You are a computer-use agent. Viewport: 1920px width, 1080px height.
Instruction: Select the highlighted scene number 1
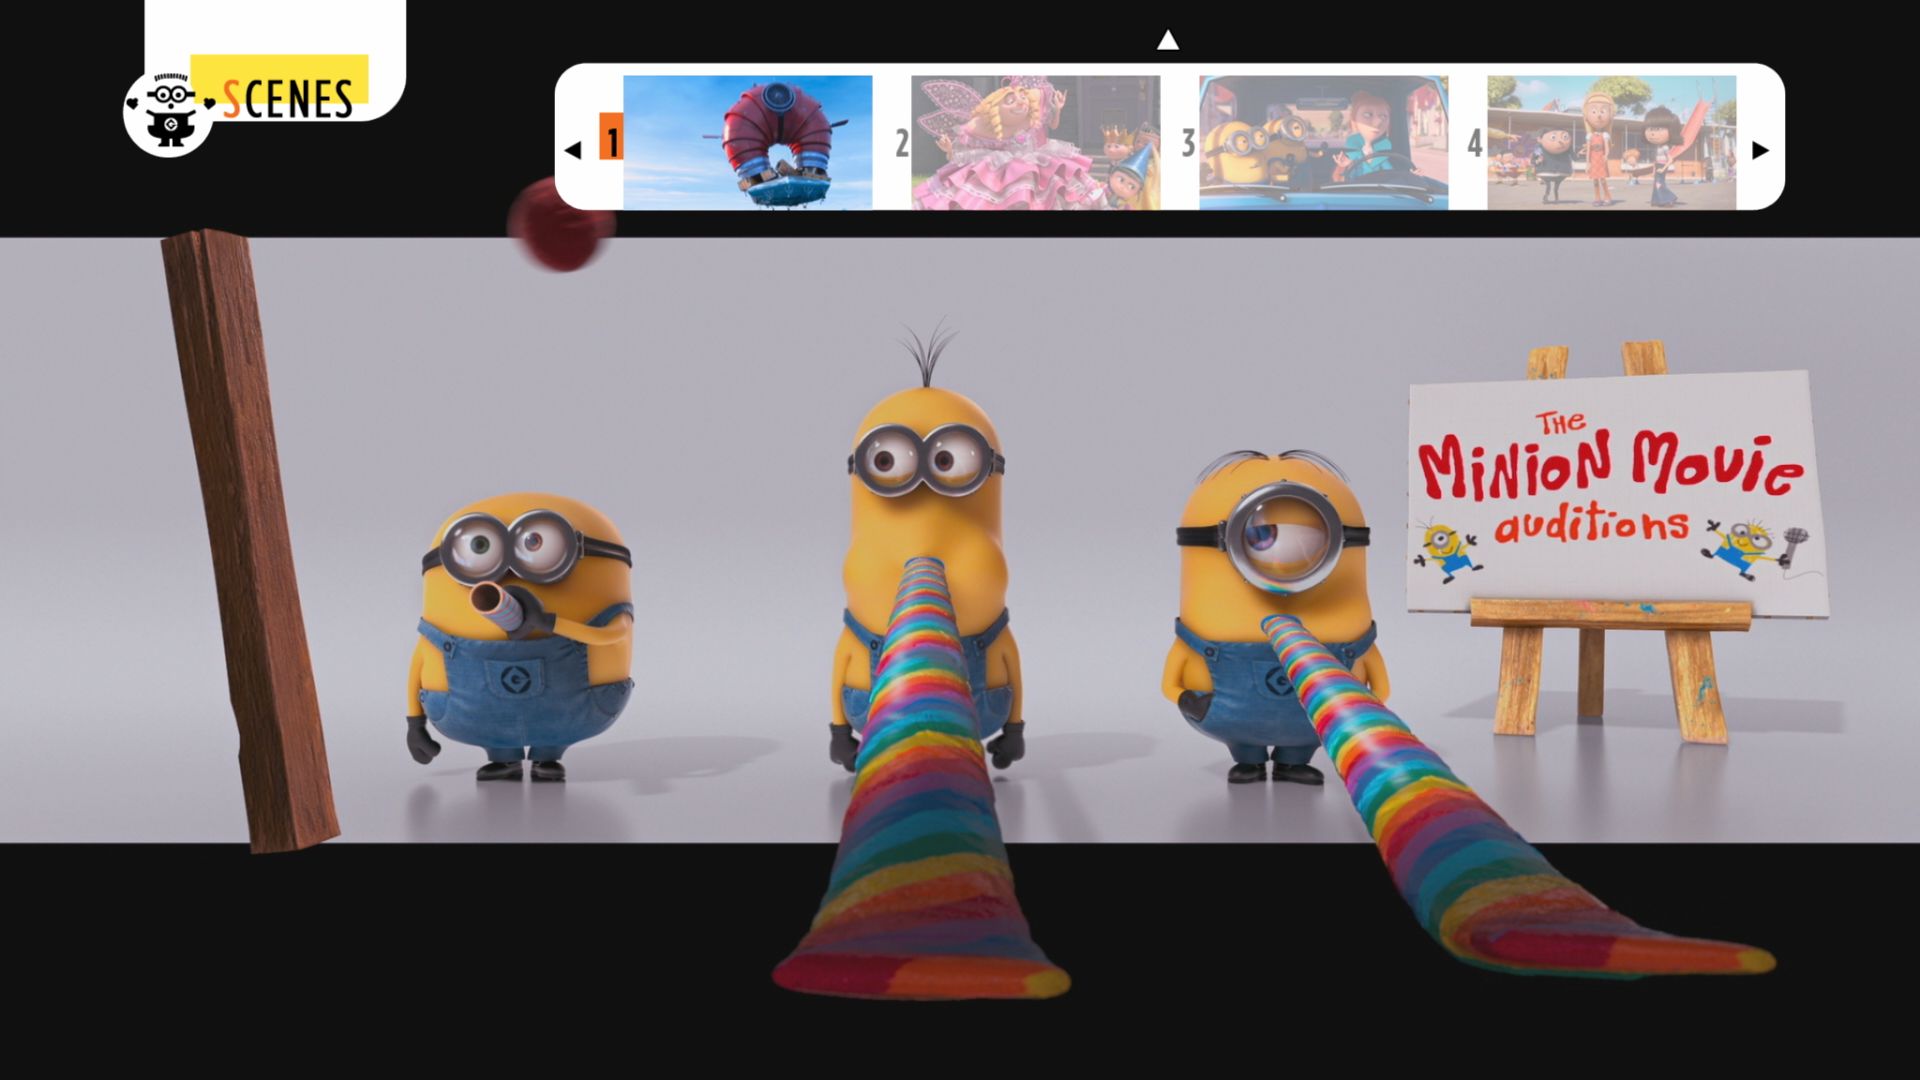(x=611, y=138)
